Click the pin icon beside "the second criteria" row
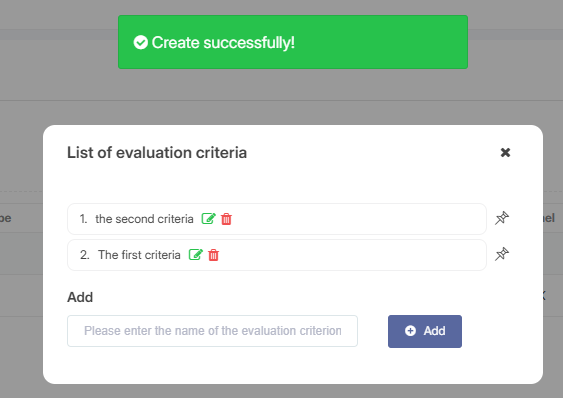Viewport: 563px width, 398px height. [502, 218]
